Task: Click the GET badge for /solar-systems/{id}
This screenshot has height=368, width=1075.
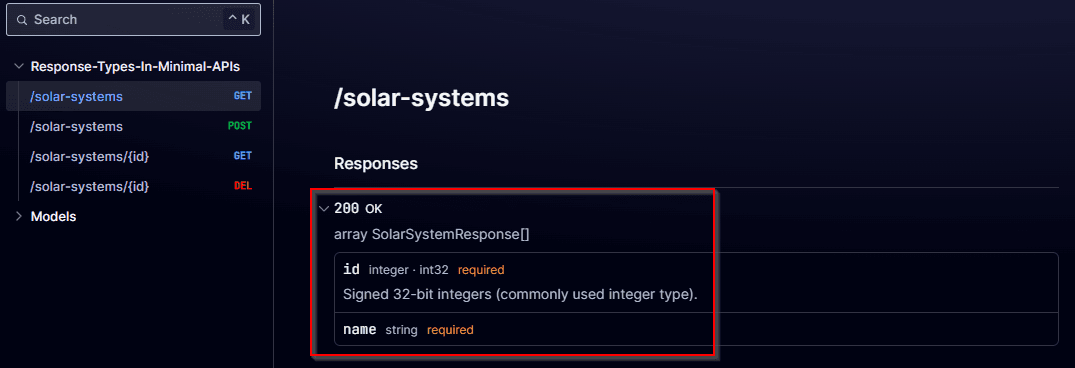Action: (x=243, y=156)
